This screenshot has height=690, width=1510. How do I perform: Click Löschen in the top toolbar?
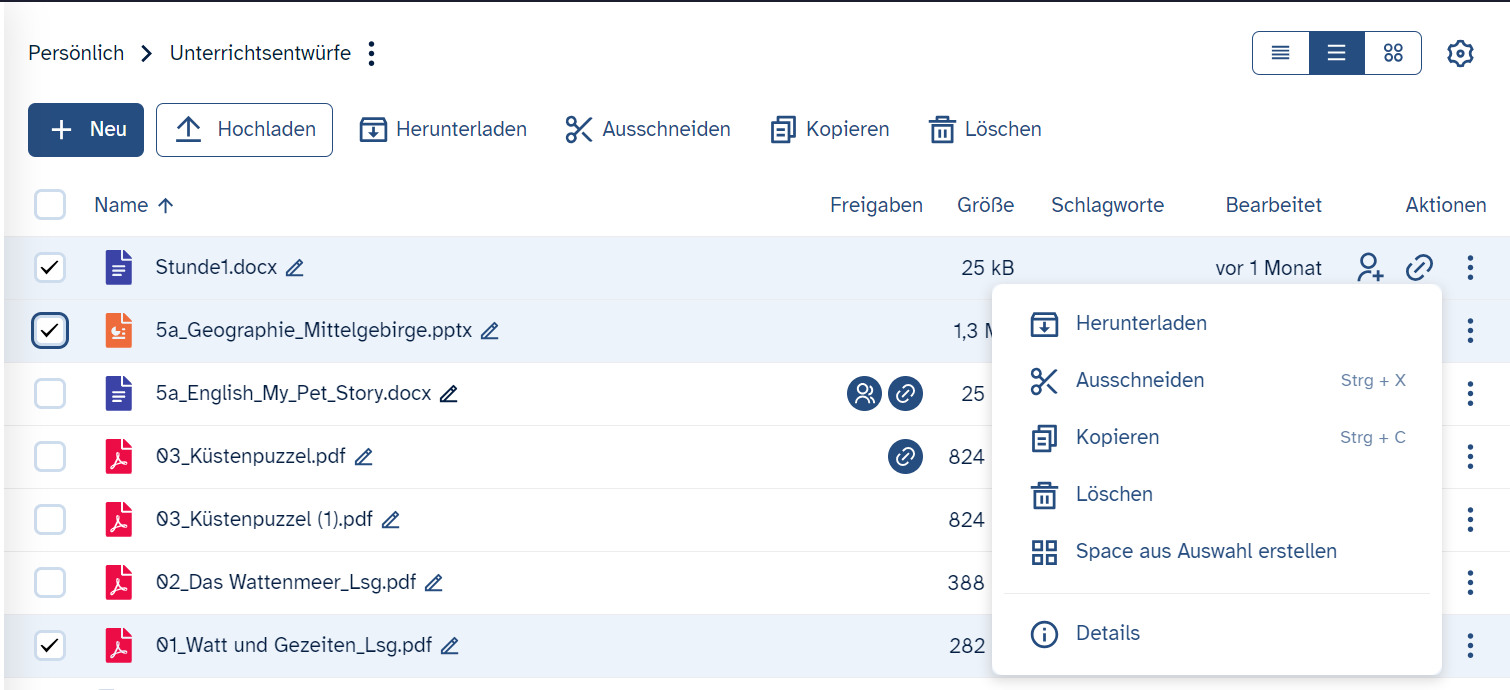(x=985, y=130)
